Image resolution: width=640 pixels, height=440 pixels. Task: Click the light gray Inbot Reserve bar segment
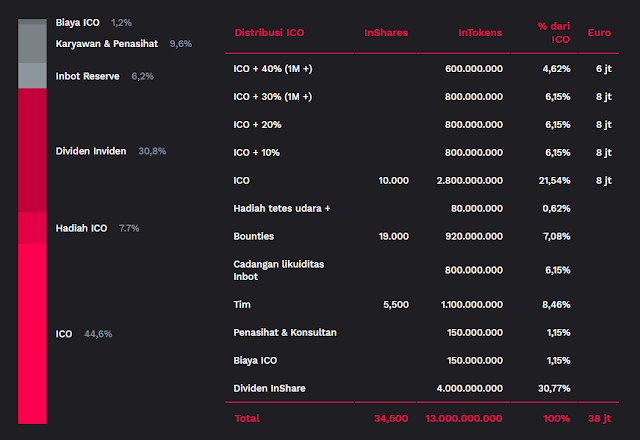32,76
